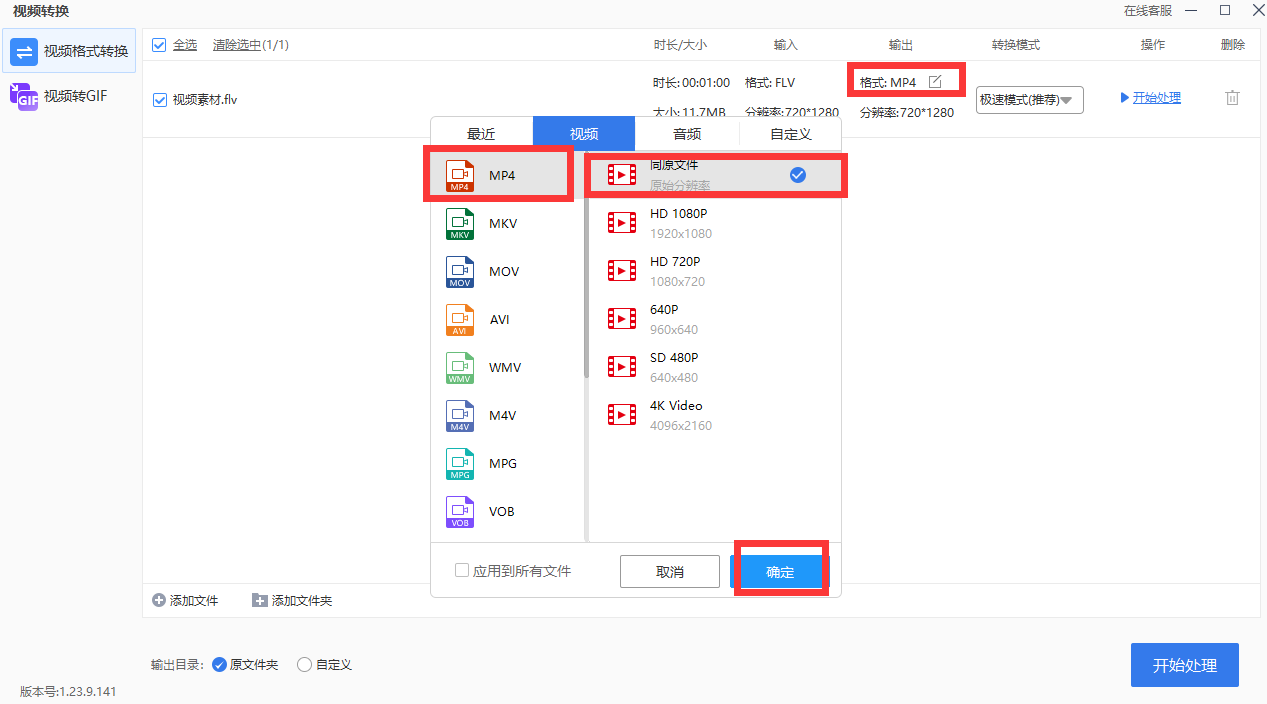Image resolution: width=1267 pixels, height=704 pixels.
Task: Switch to the 音频 tab
Action: 687,134
